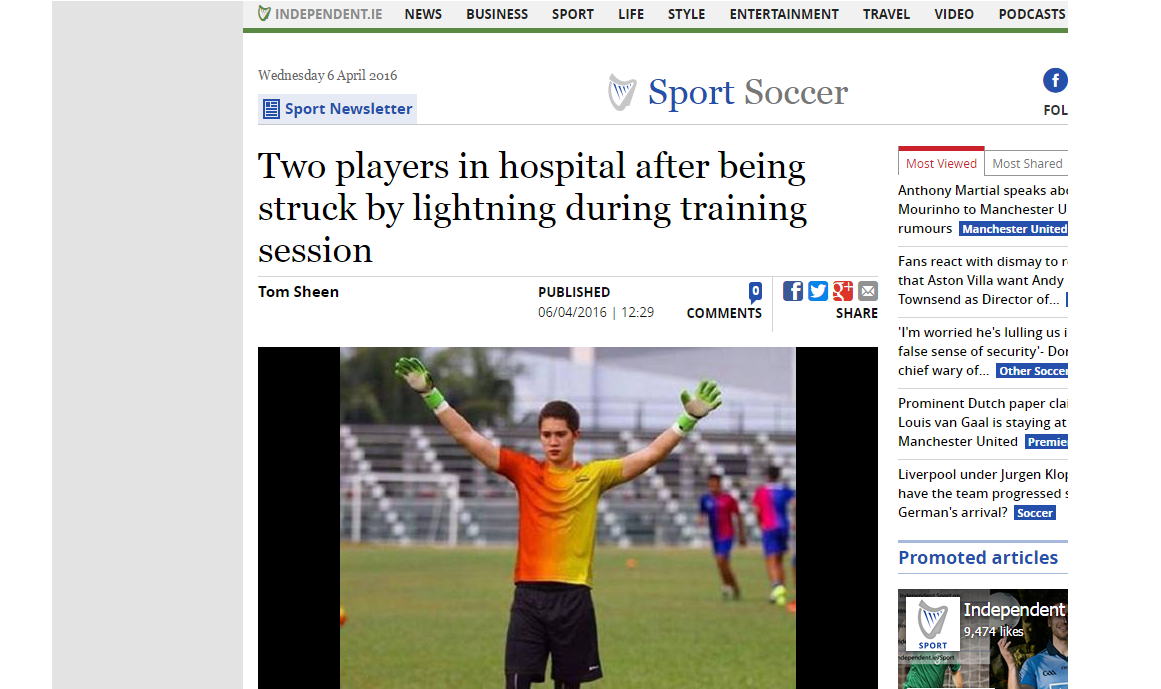
Task: Share the article on Google Plus
Action: pyautogui.click(x=843, y=291)
